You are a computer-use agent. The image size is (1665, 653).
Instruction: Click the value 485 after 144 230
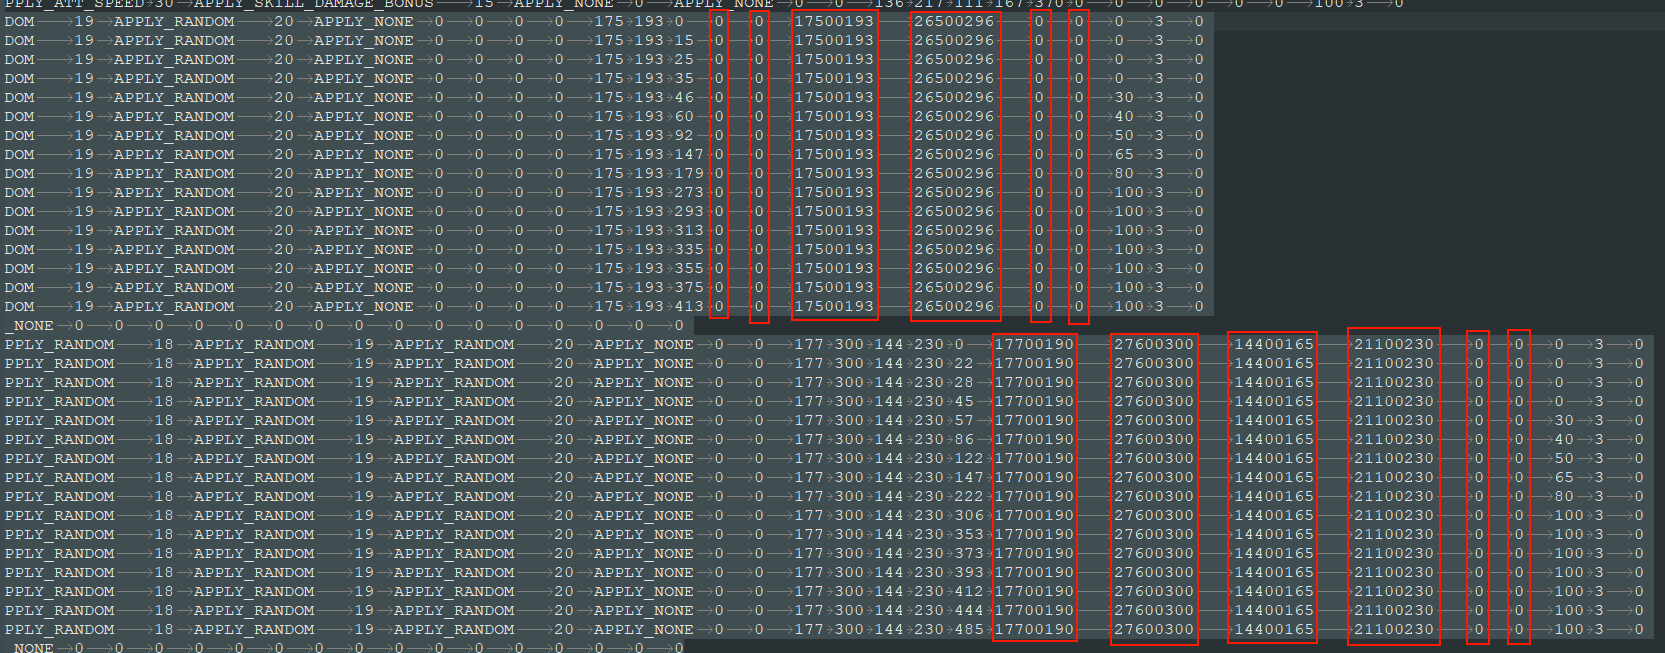pos(969,630)
